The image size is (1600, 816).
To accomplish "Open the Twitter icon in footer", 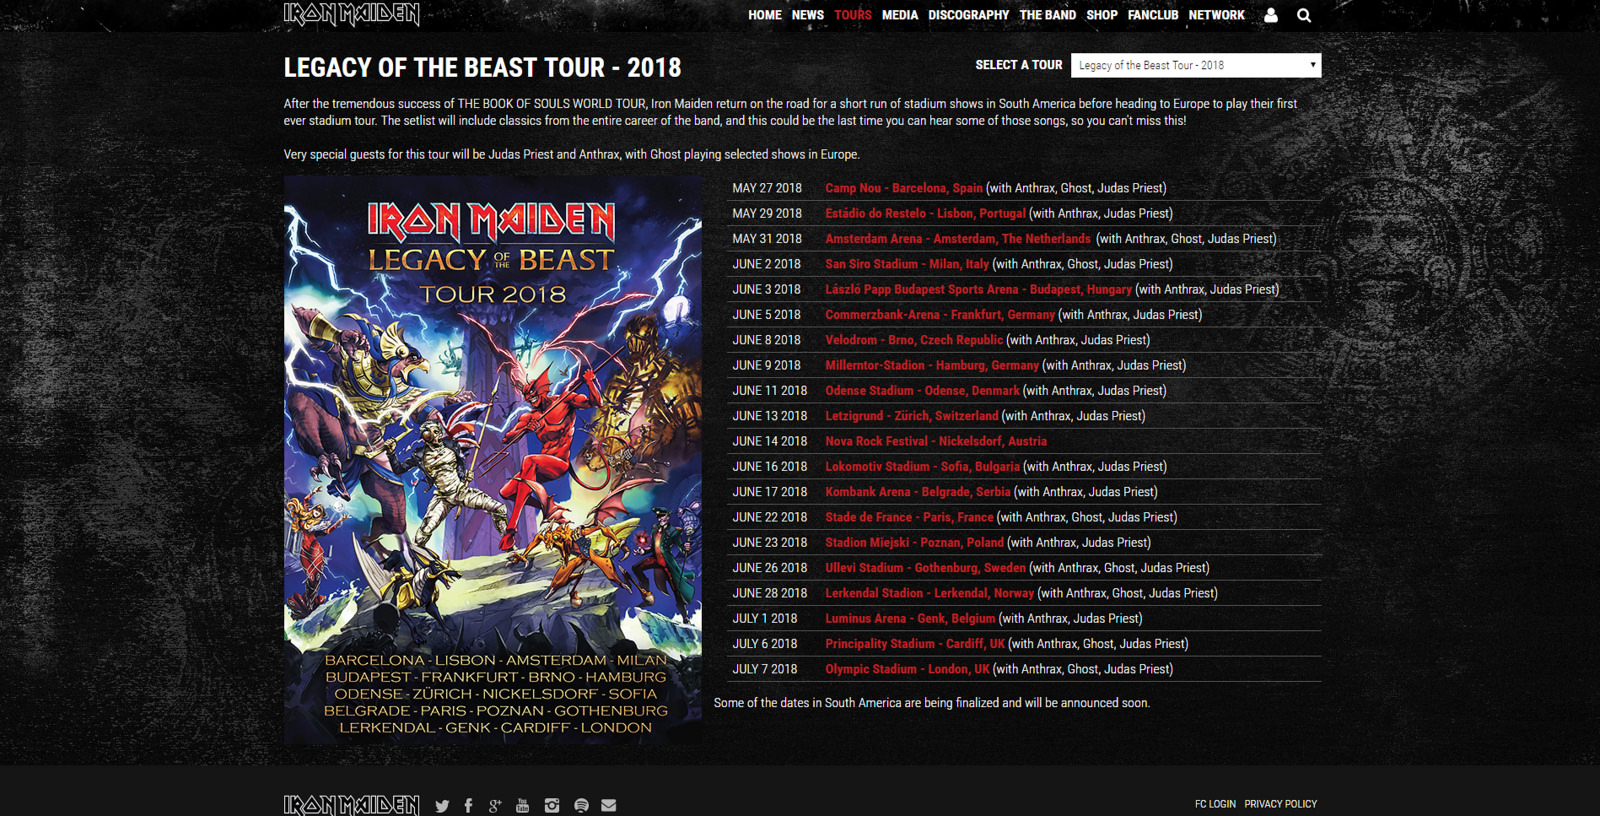I will pos(442,806).
